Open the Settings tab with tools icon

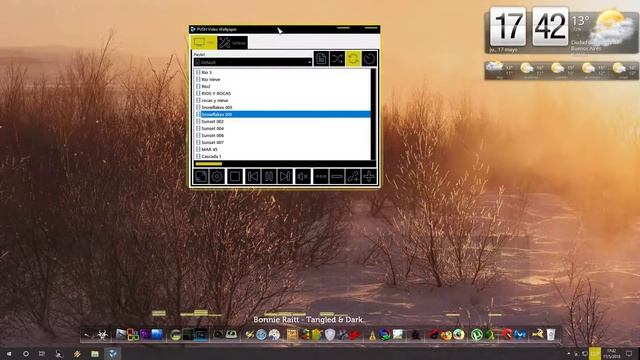[232, 42]
